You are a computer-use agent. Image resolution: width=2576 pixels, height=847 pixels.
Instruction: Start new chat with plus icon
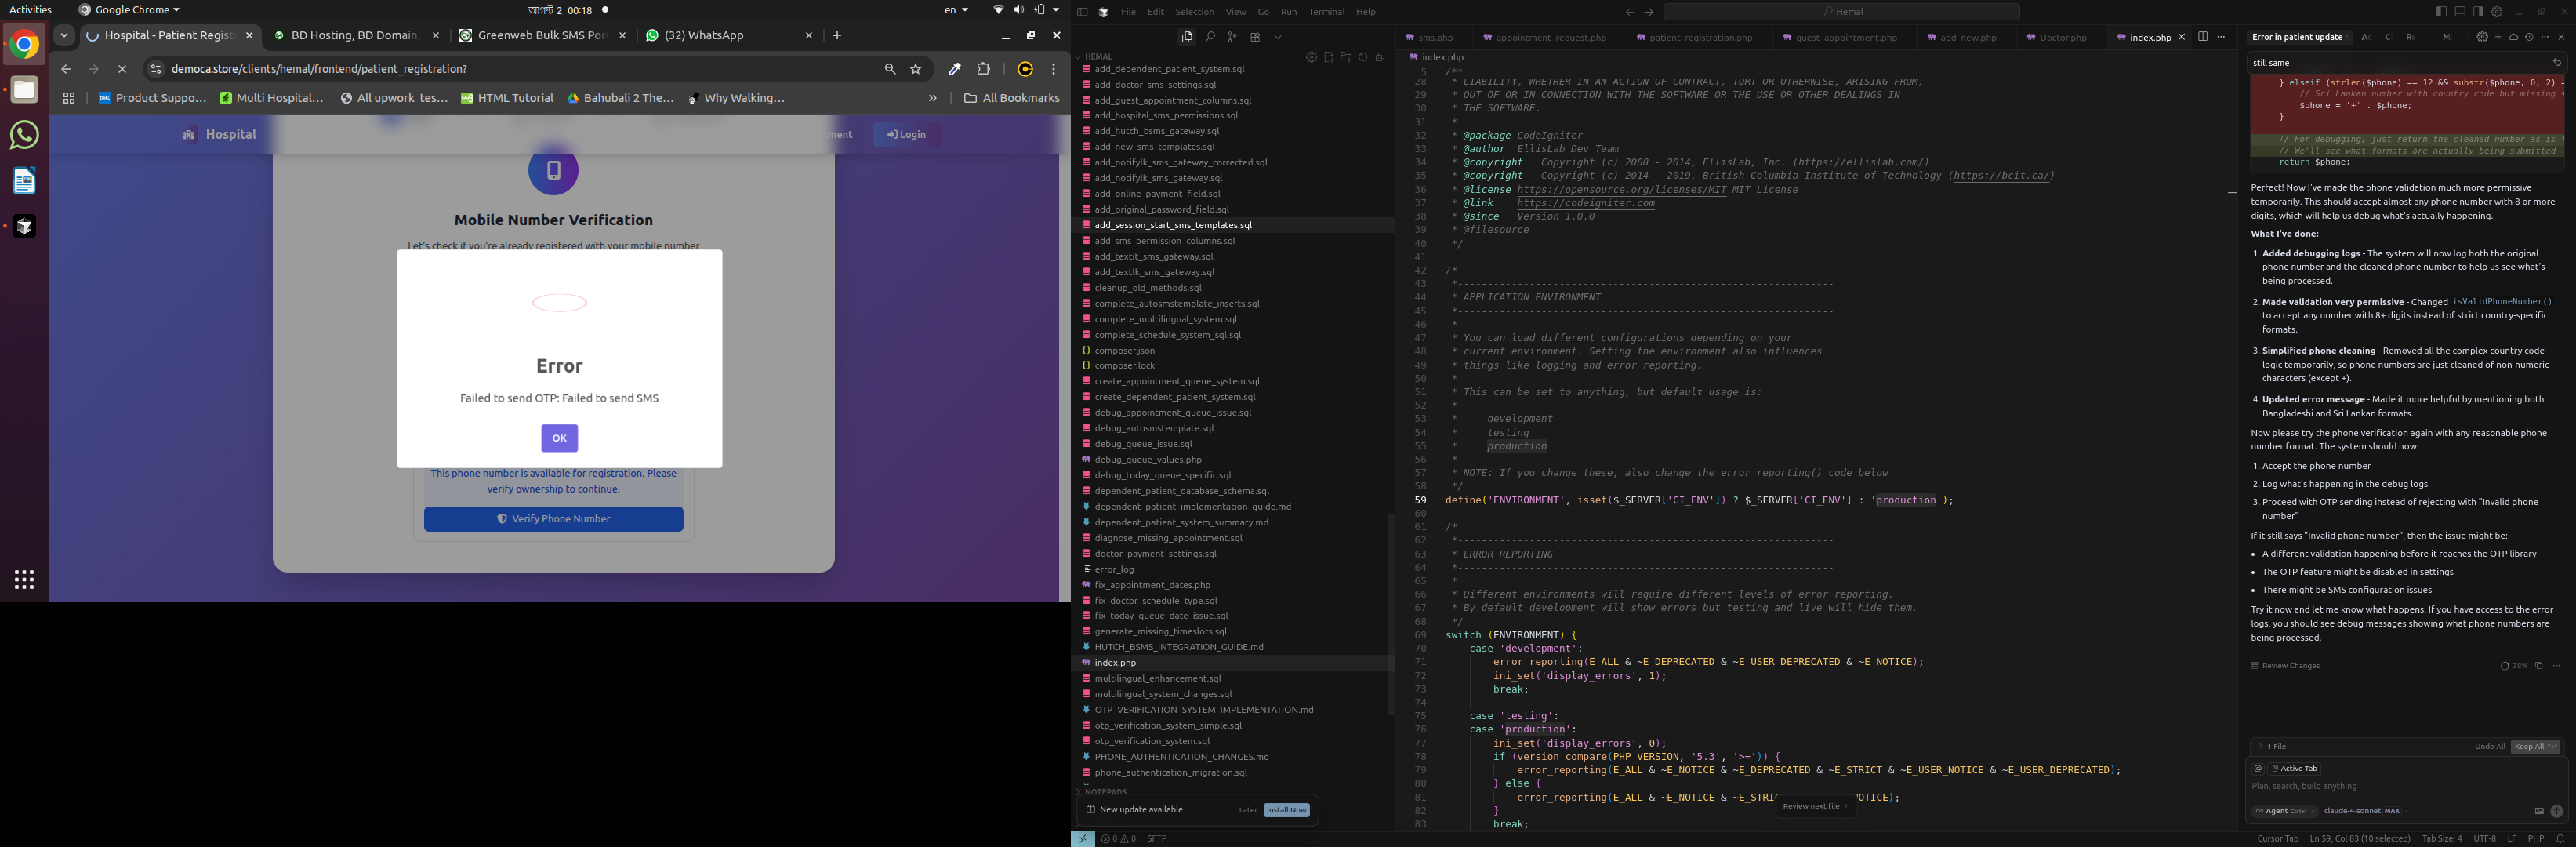(x=2498, y=37)
